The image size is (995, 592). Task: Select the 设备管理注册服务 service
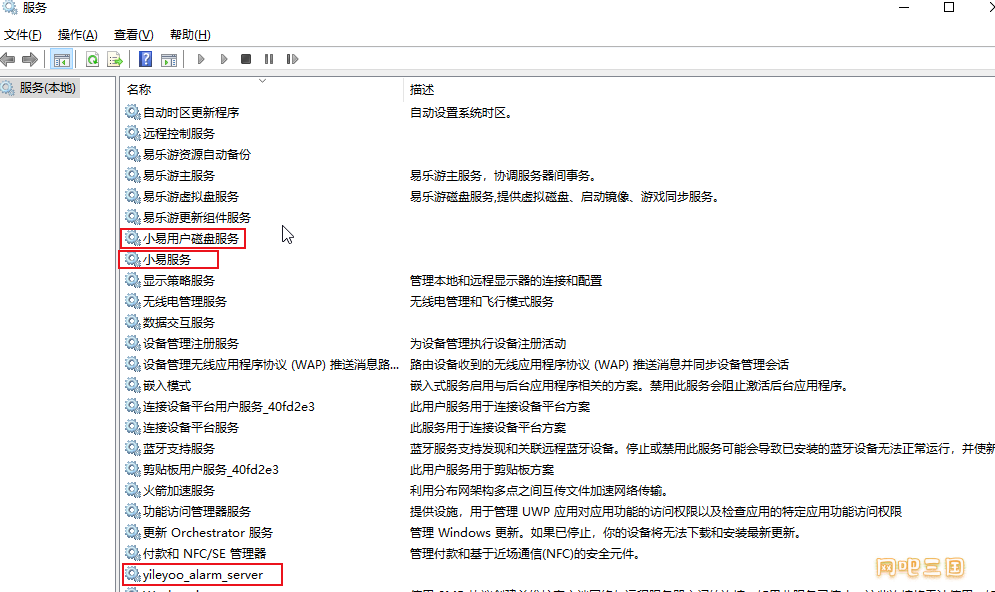point(191,343)
